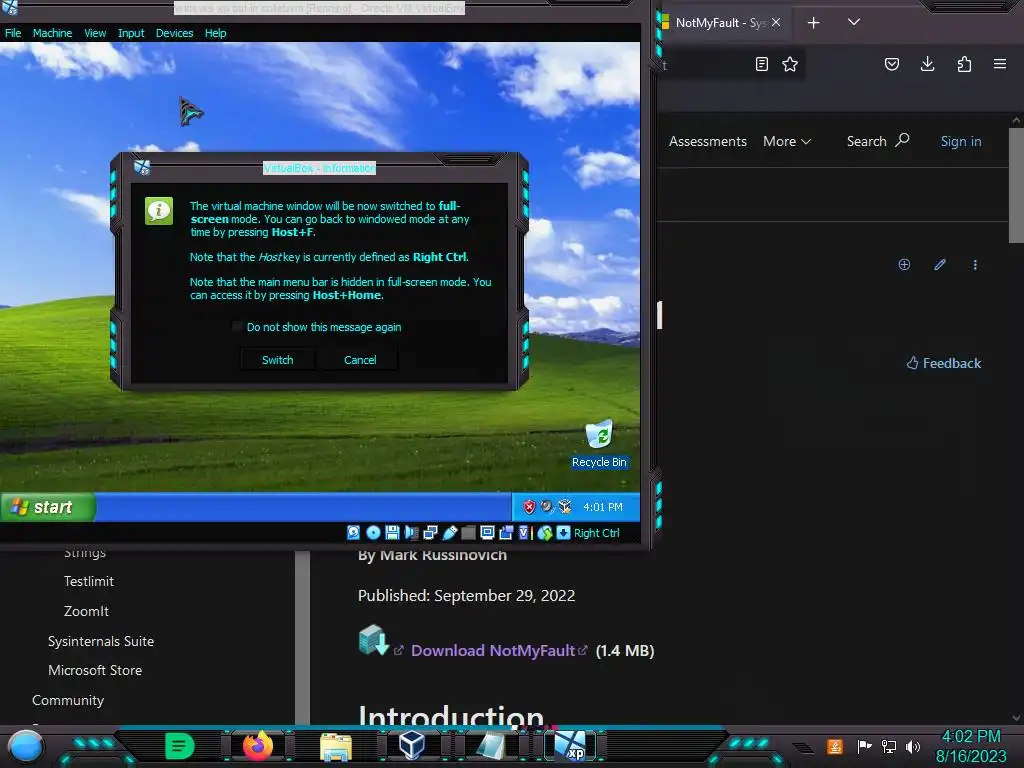Click the Pocket save icon in Firefox
1024x768 pixels.
(x=892, y=64)
